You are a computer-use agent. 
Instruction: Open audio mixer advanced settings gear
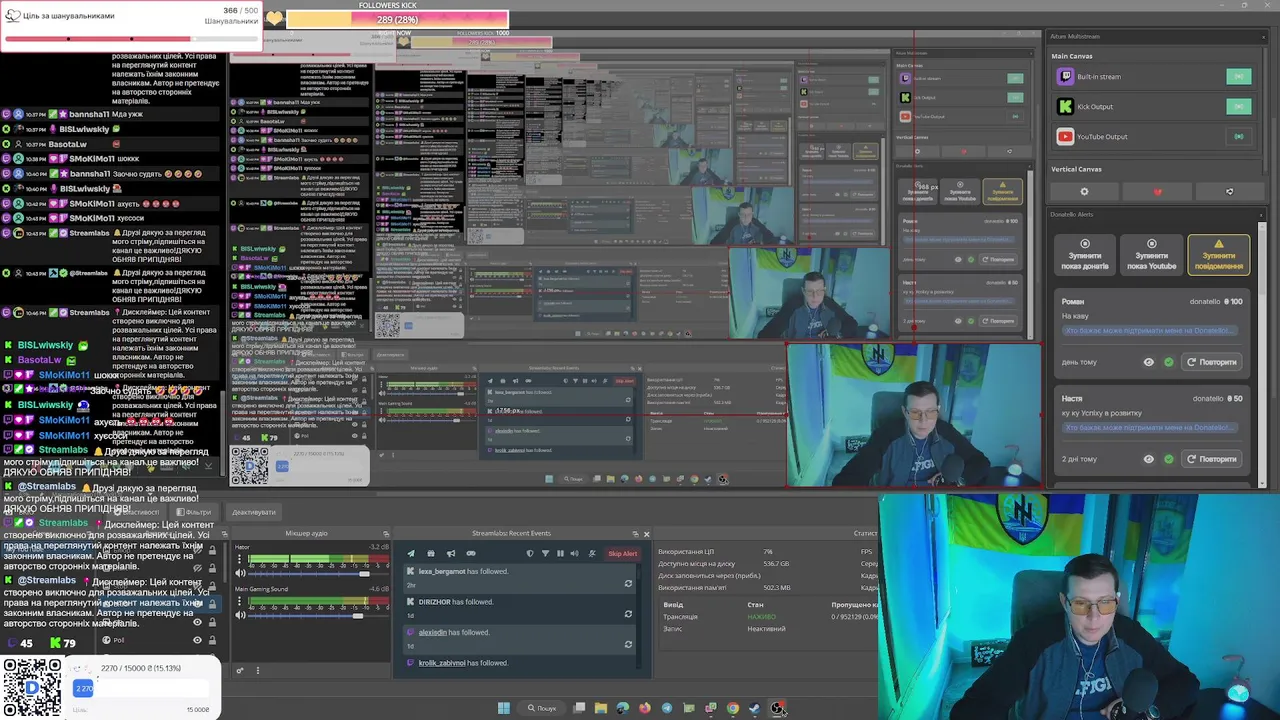click(x=239, y=670)
